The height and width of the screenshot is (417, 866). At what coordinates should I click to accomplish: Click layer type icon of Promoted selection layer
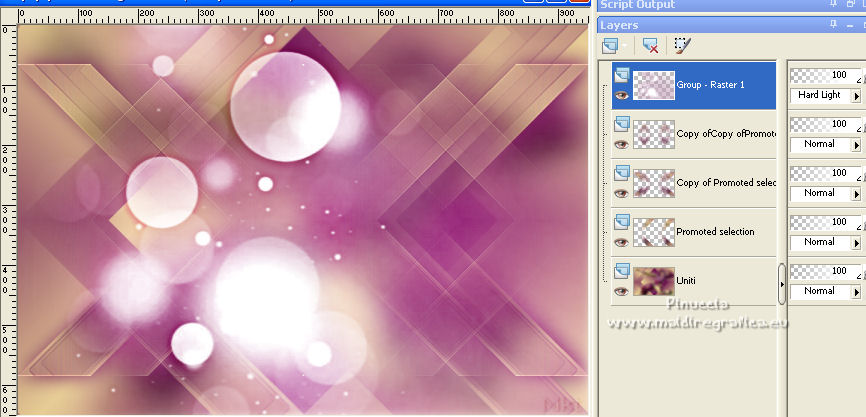622,221
